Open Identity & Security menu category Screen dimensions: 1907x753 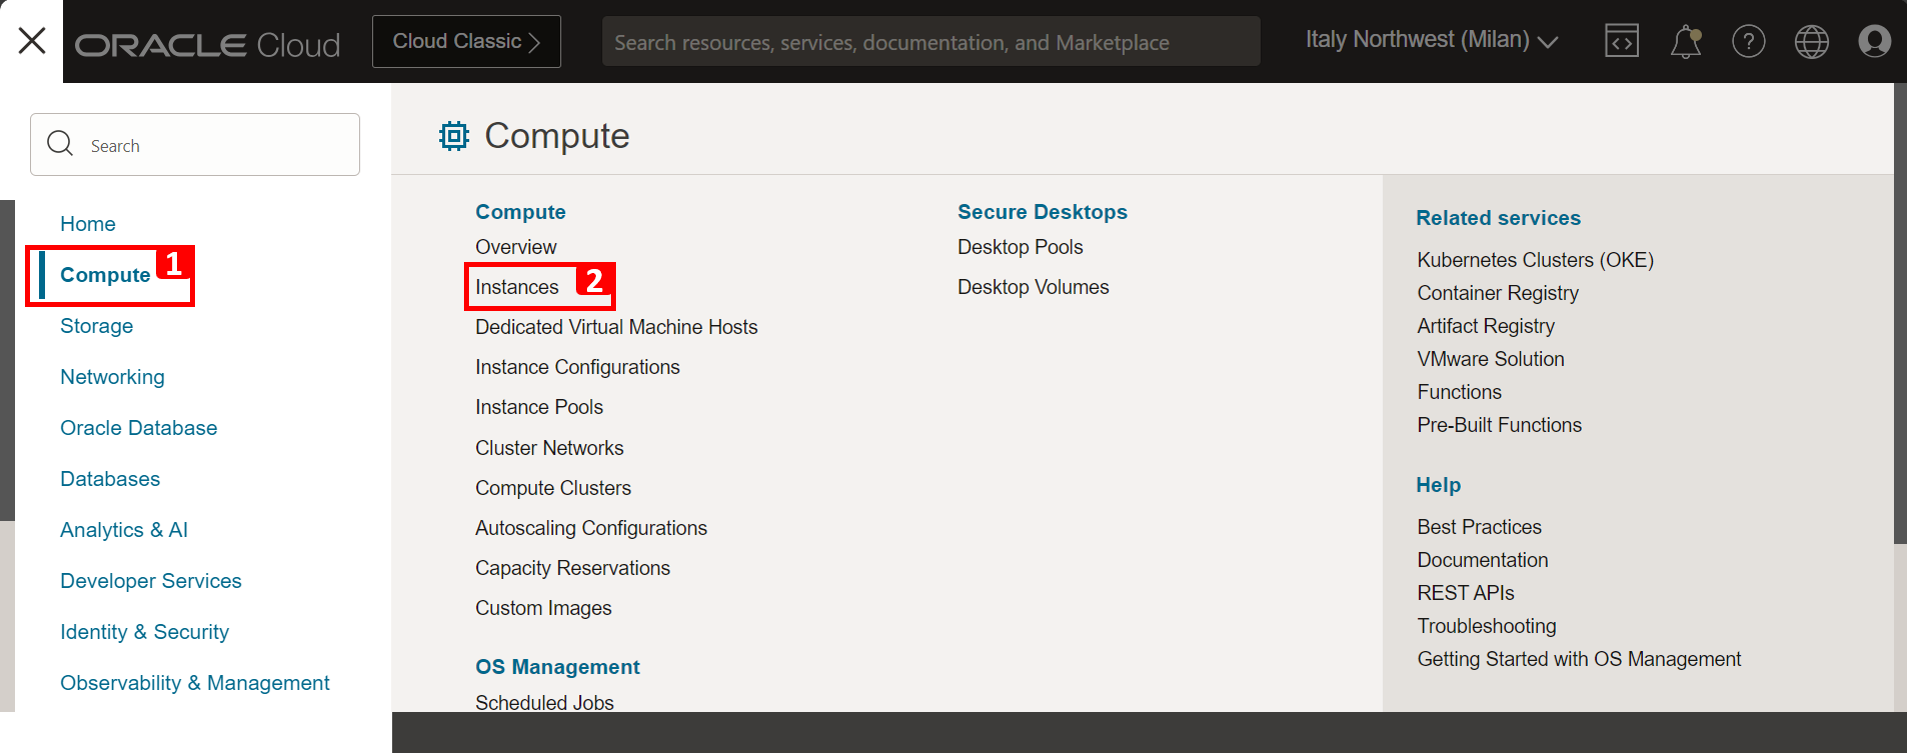144,632
